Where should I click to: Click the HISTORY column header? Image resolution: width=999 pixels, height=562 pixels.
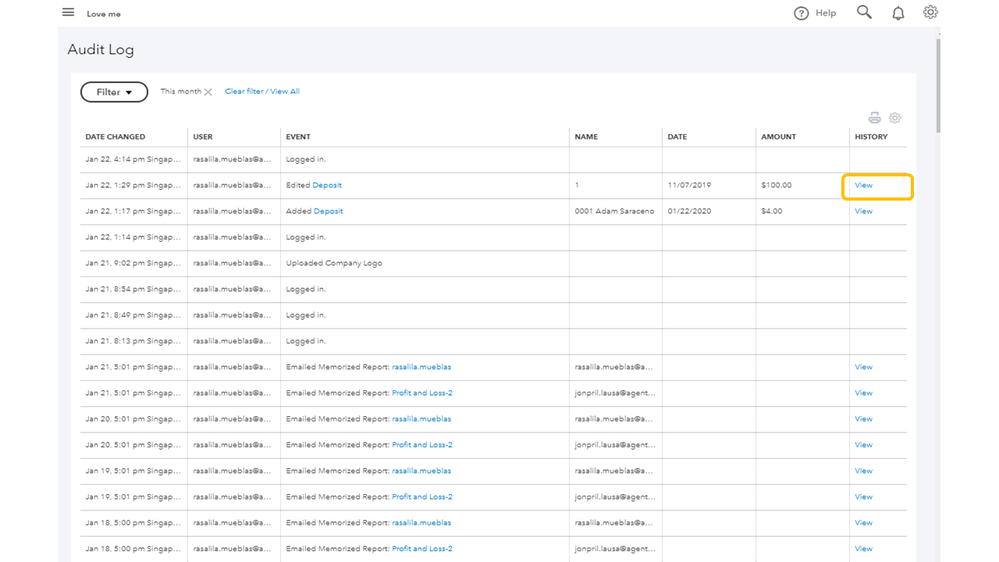click(x=871, y=137)
